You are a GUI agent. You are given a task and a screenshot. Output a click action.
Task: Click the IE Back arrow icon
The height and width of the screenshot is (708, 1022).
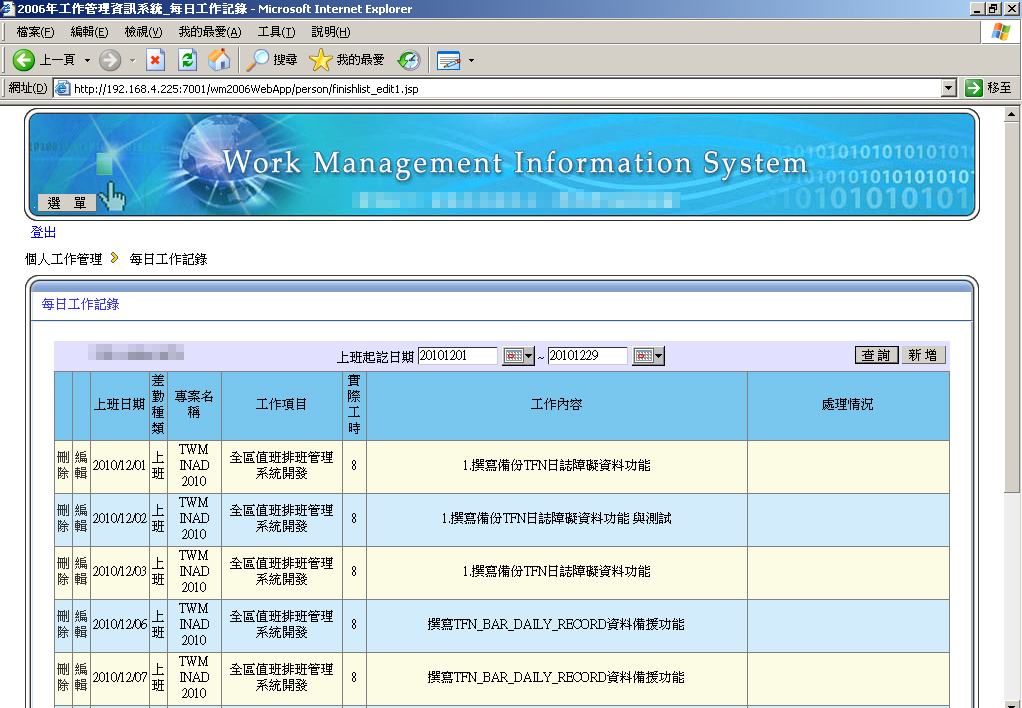[24, 60]
